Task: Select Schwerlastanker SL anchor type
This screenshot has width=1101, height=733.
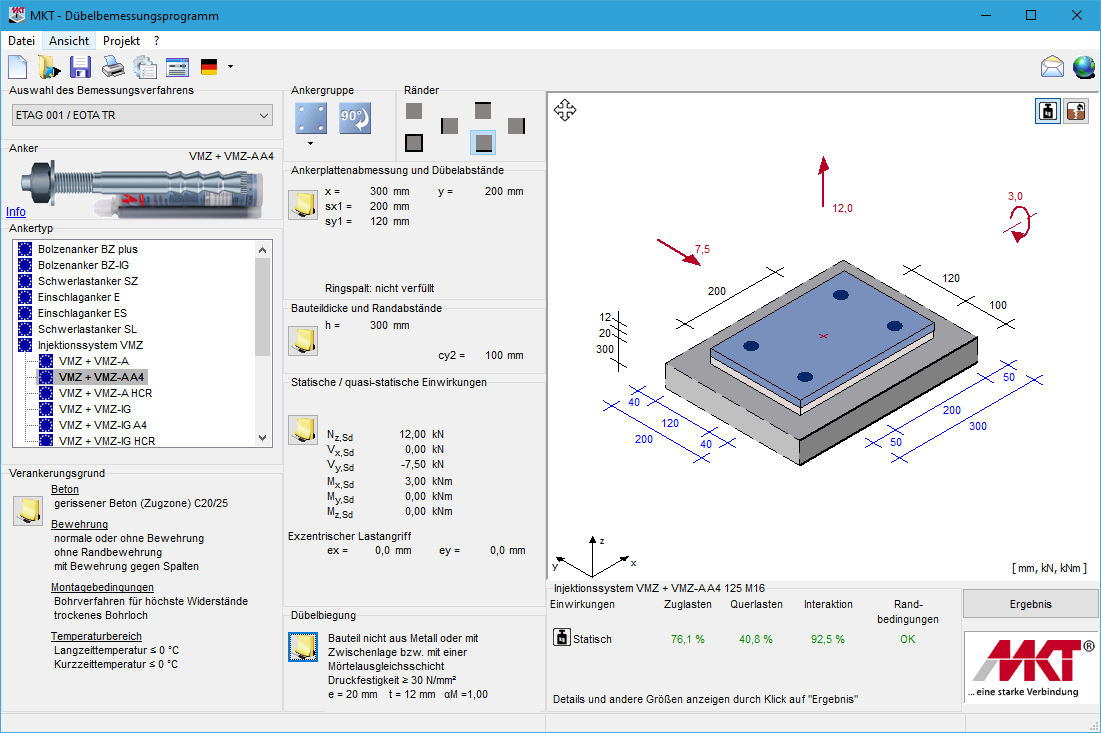Action: tap(87, 329)
